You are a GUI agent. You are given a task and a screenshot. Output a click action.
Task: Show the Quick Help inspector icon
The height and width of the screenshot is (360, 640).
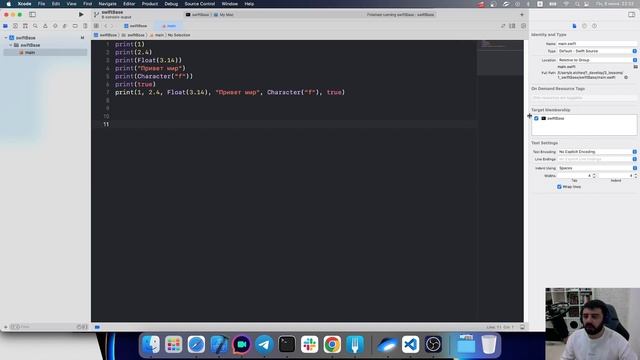coord(594,26)
